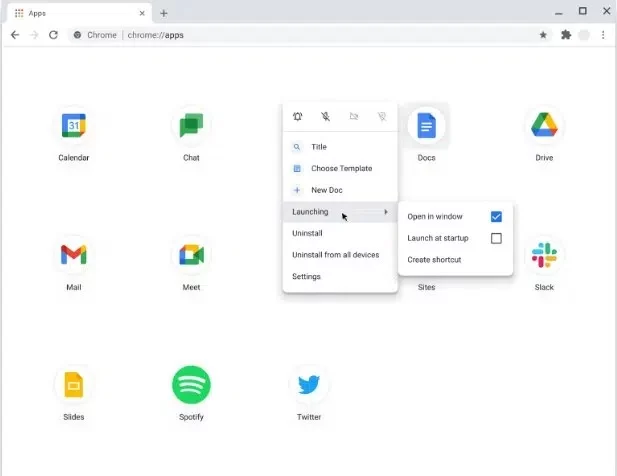Choose Uninstall from all devices
Image resolution: width=617 pixels, height=476 pixels.
tap(335, 255)
